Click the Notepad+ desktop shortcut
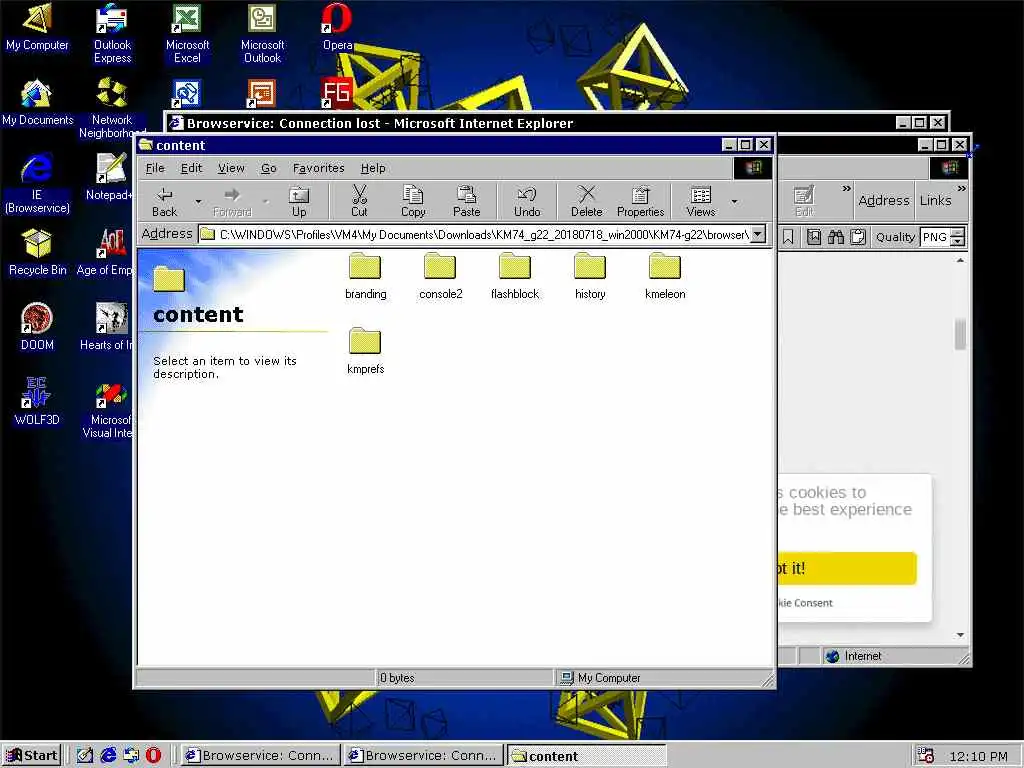The height and width of the screenshot is (768, 1024). tap(110, 178)
